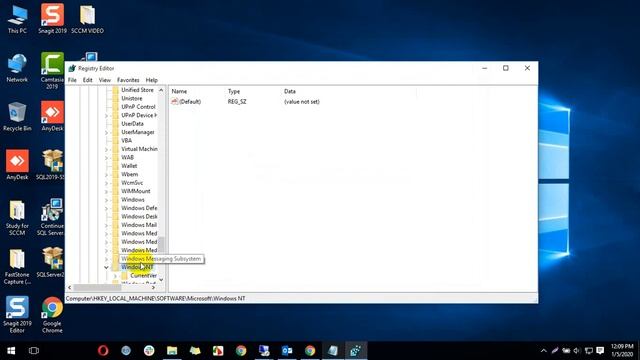Select the (Default) registry value
This screenshot has width=640, height=360.
point(190,102)
